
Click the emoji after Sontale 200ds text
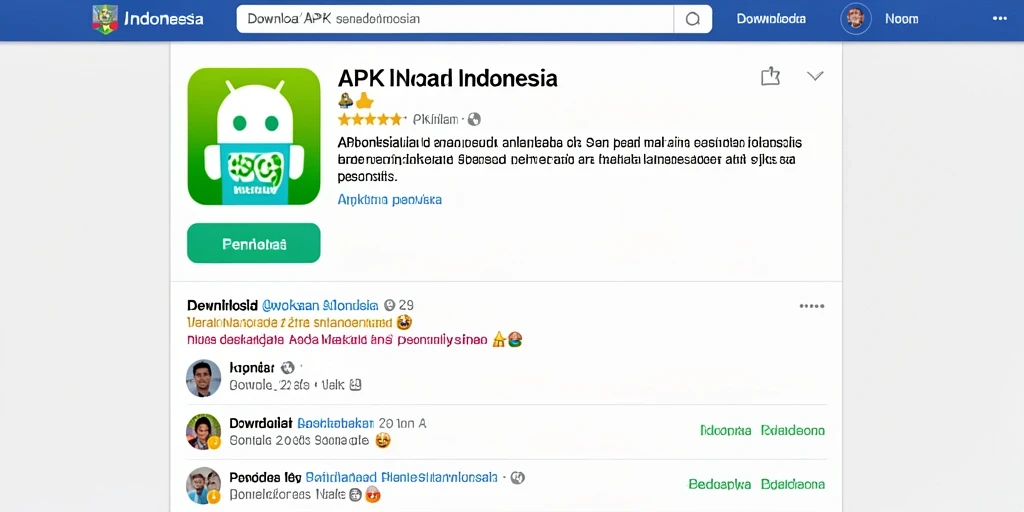(x=383, y=441)
